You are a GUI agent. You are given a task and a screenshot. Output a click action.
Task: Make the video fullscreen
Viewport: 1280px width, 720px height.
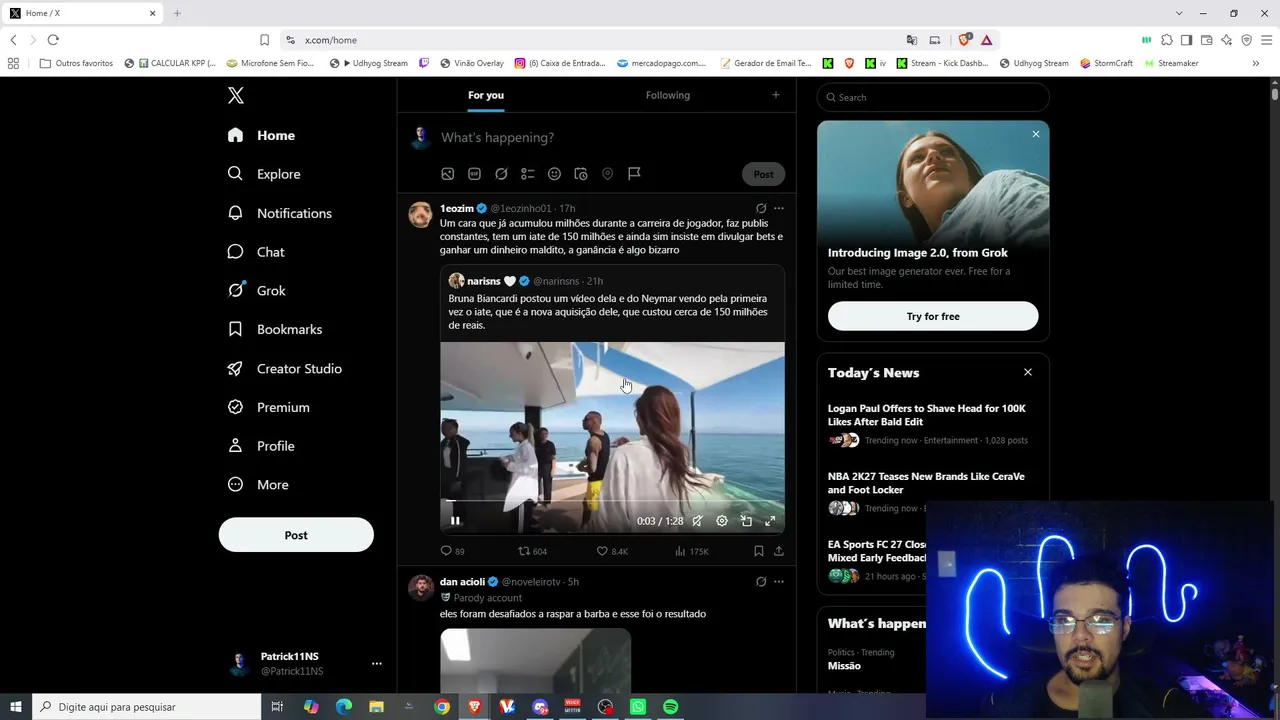coord(770,521)
